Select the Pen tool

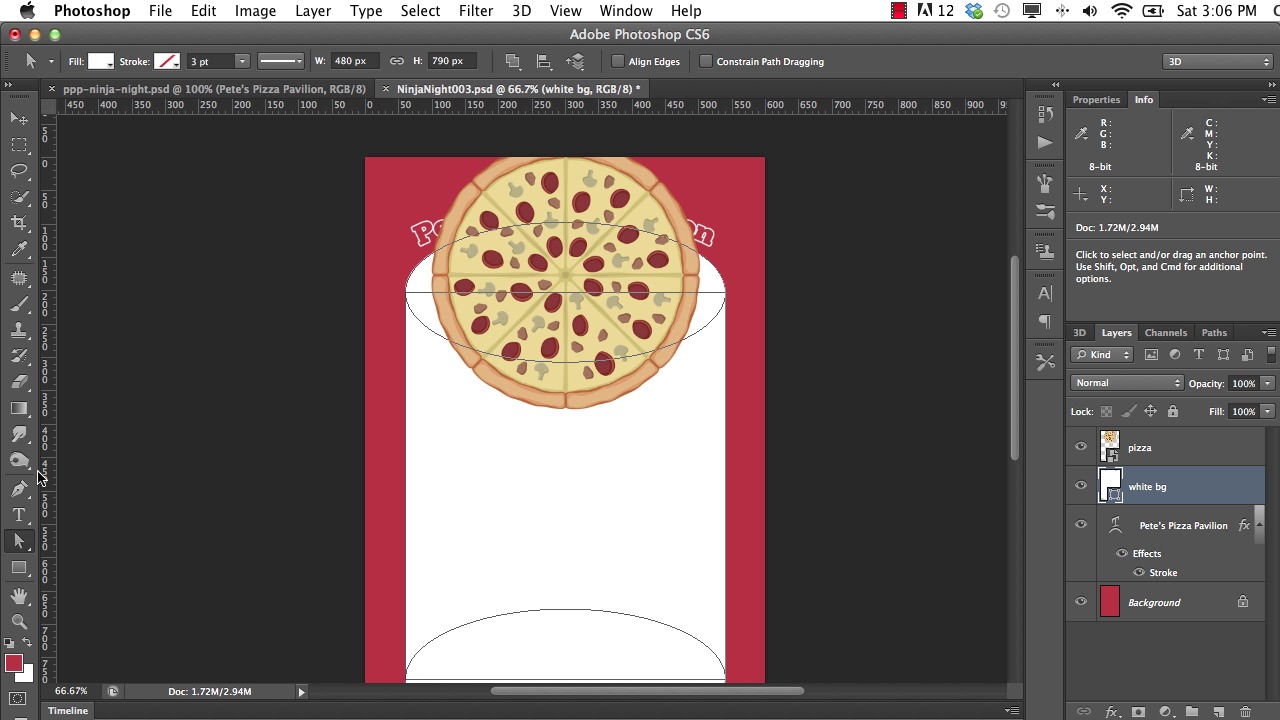[x=19, y=489]
